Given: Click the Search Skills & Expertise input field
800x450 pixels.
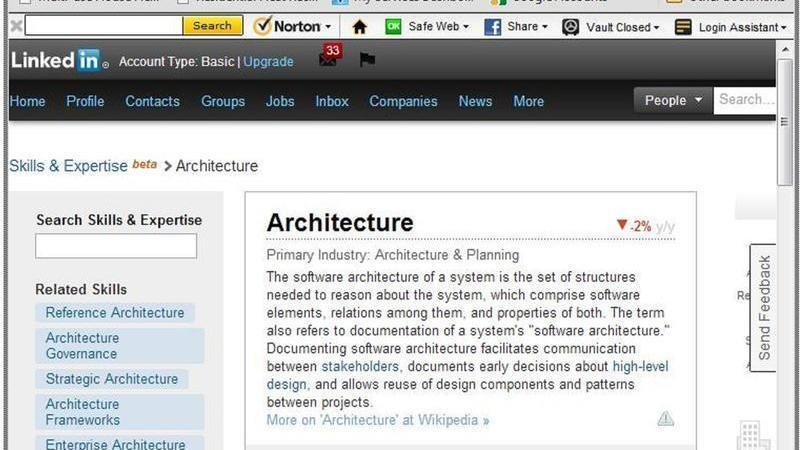Looking at the screenshot, I should pos(116,246).
